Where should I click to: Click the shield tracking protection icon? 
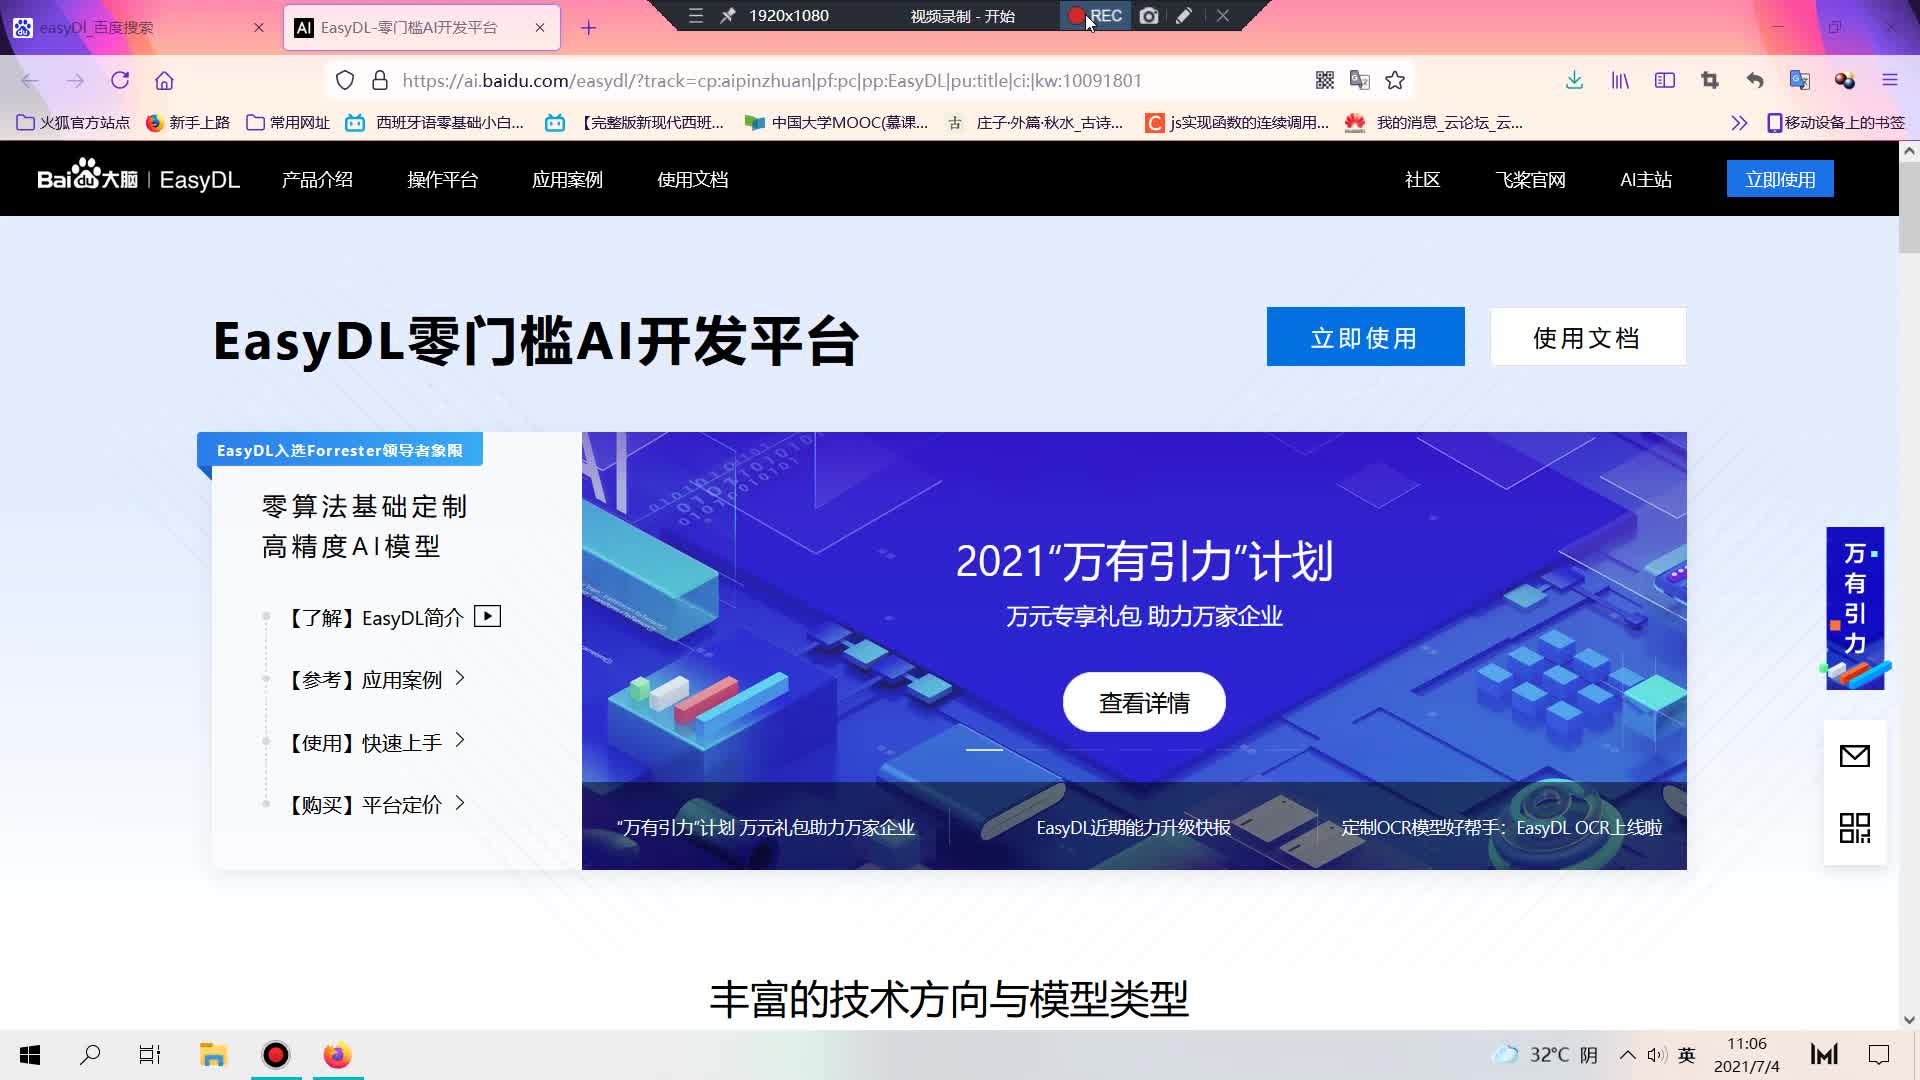pyautogui.click(x=345, y=80)
